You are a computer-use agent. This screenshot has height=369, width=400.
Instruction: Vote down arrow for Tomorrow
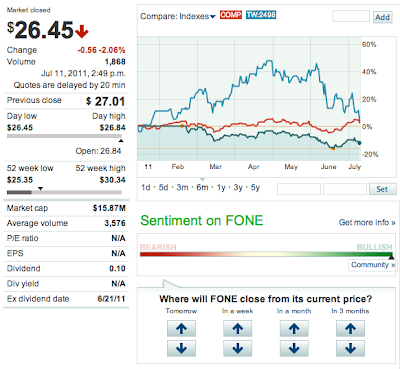181,348
